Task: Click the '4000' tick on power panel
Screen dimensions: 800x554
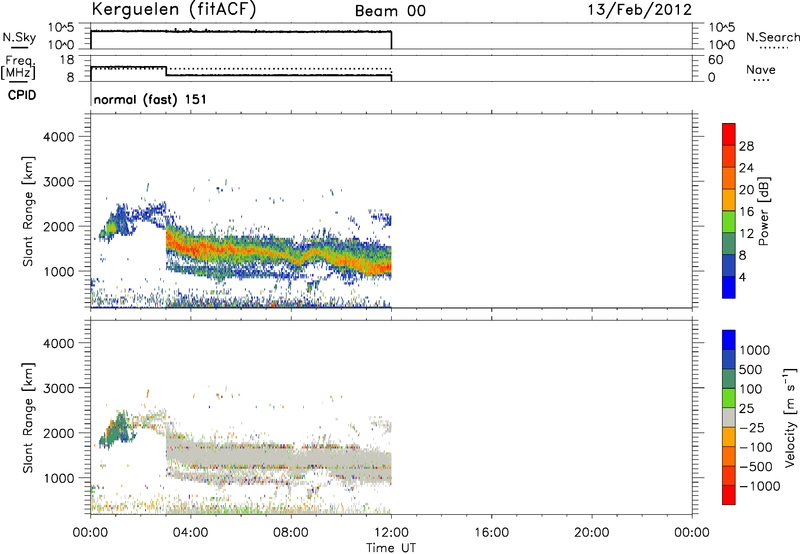Action: 58,137
